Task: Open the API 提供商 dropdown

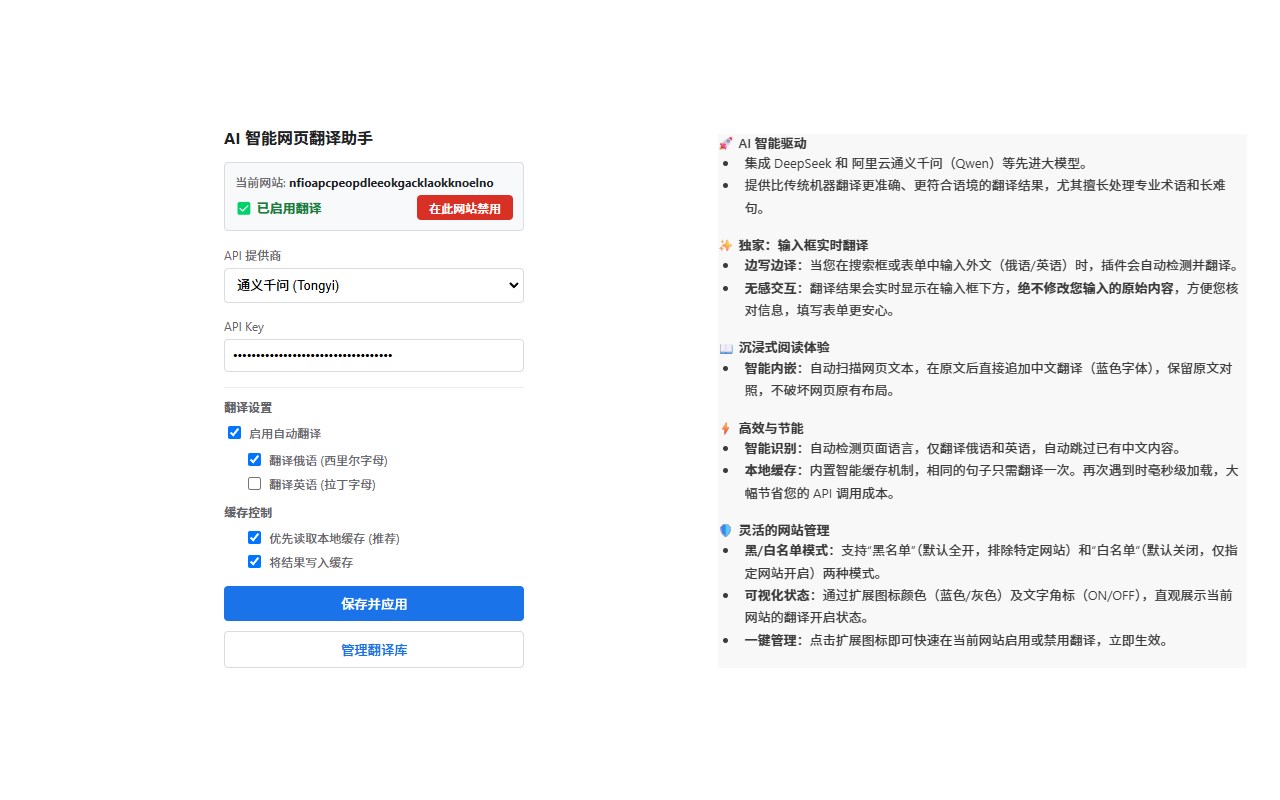Action: tap(374, 285)
